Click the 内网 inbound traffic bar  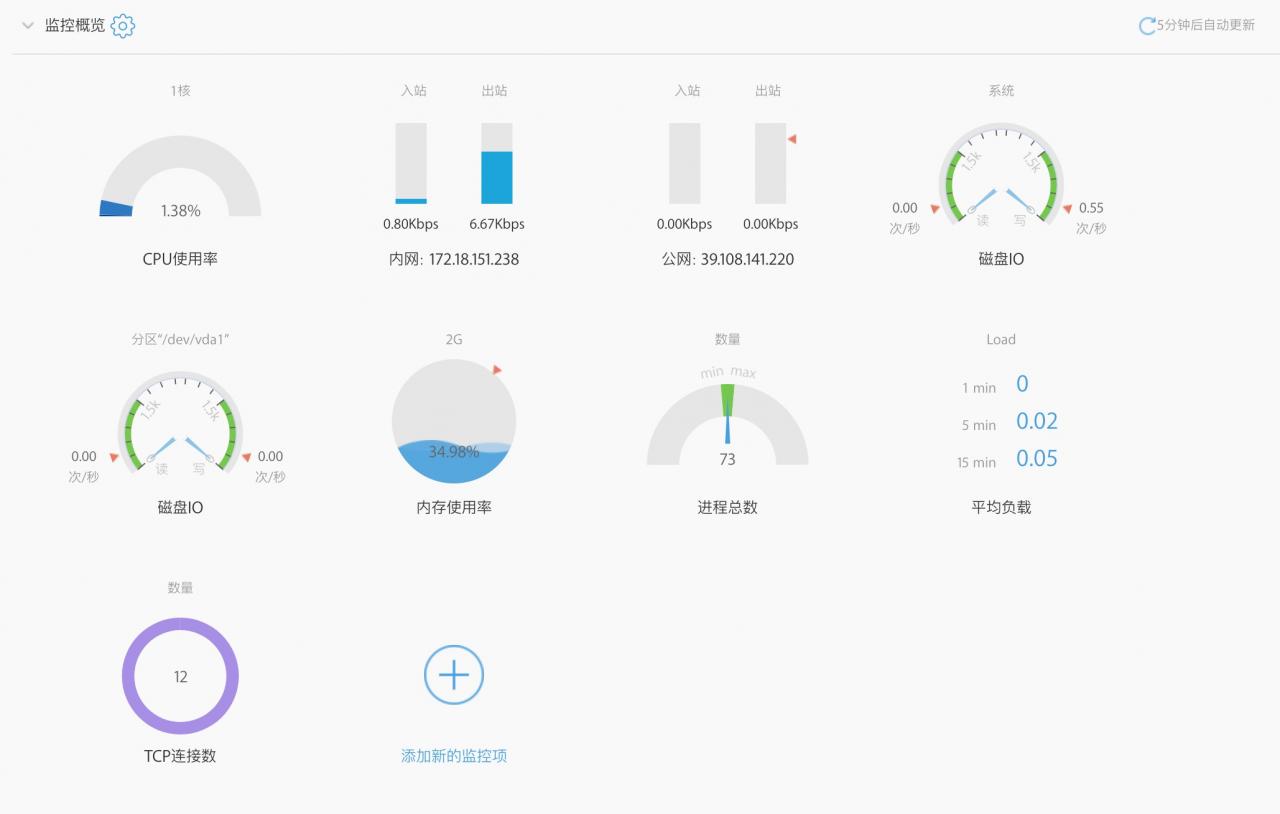pyautogui.click(x=411, y=164)
